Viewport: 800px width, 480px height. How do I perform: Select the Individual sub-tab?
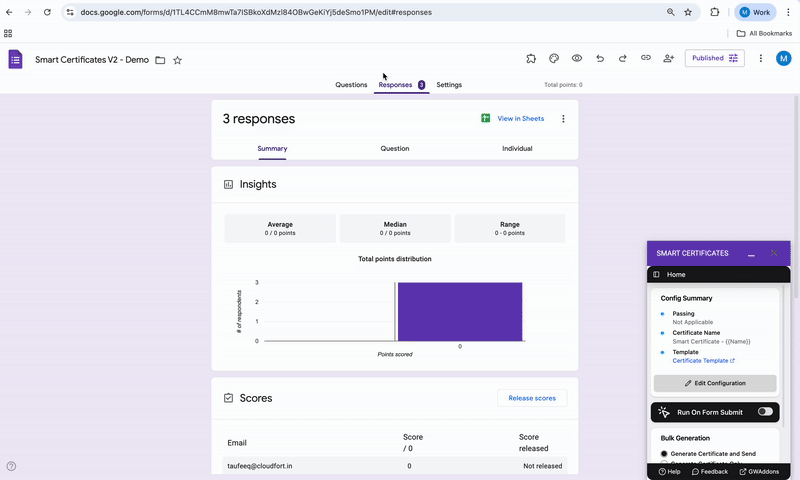[517, 148]
